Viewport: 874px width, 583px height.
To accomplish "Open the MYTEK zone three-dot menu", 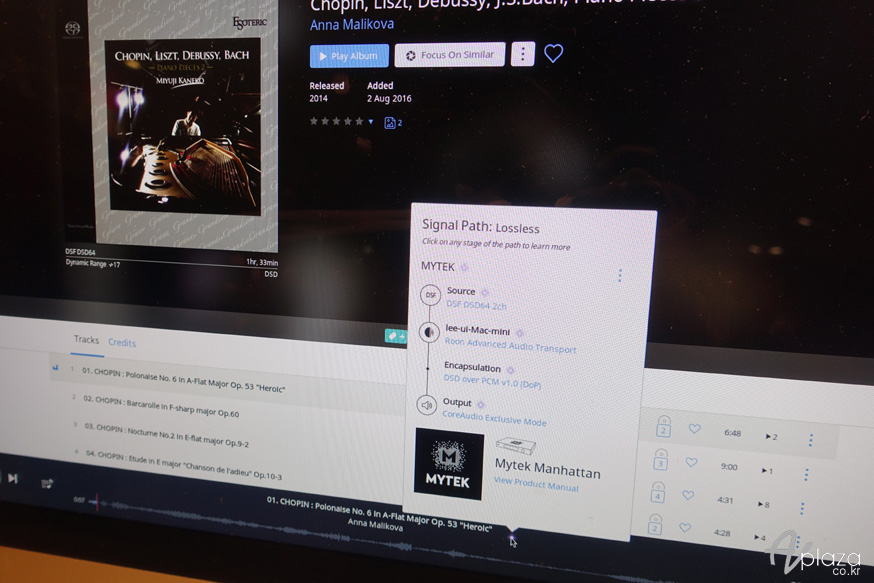I will coord(620,275).
